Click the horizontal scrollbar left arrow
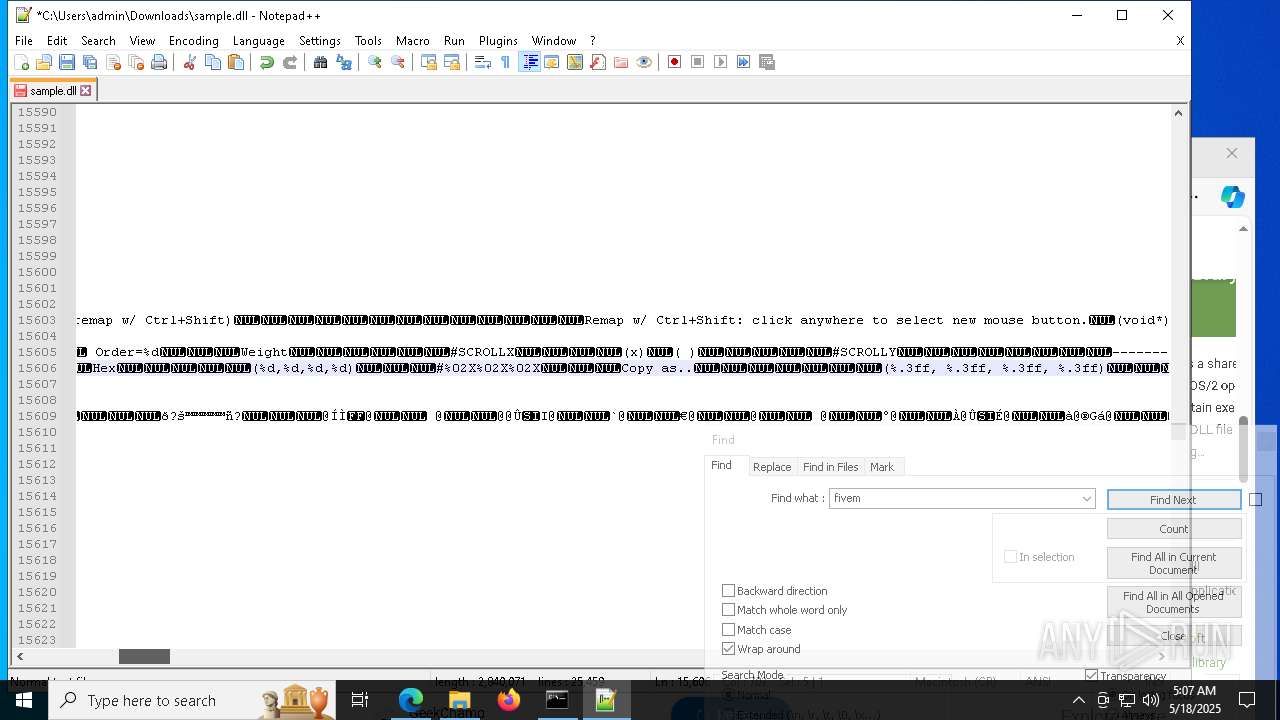 pos(20,657)
